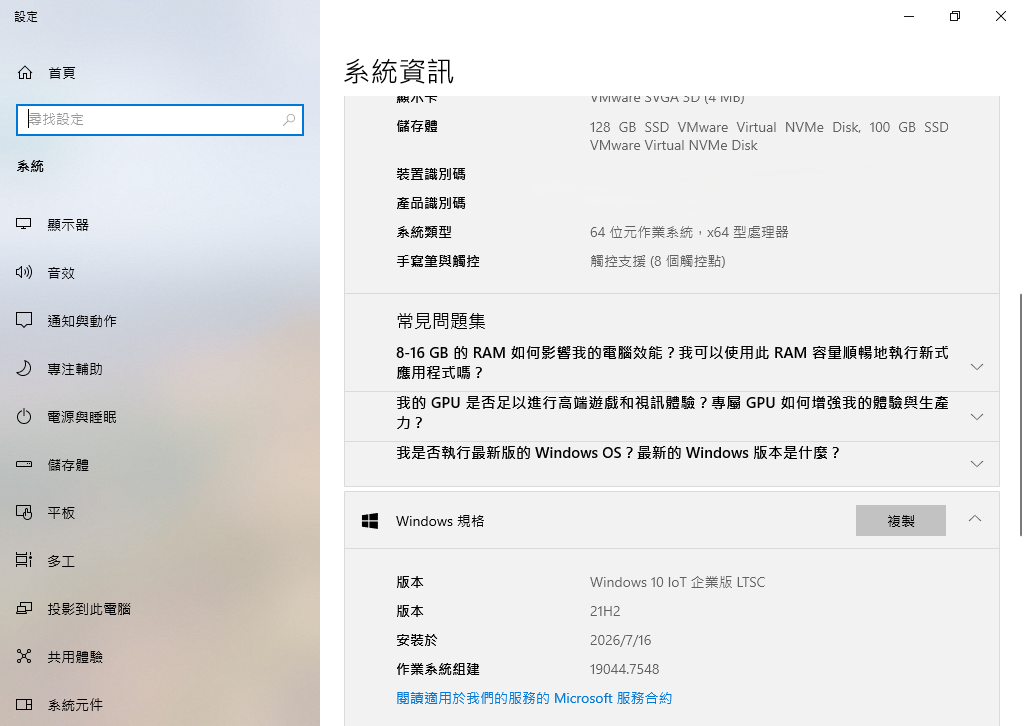Viewport: 1024px width, 726px height.
Task: Click the 2026/7/16 install date
Action: pyautogui.click(x=620, y=640)
